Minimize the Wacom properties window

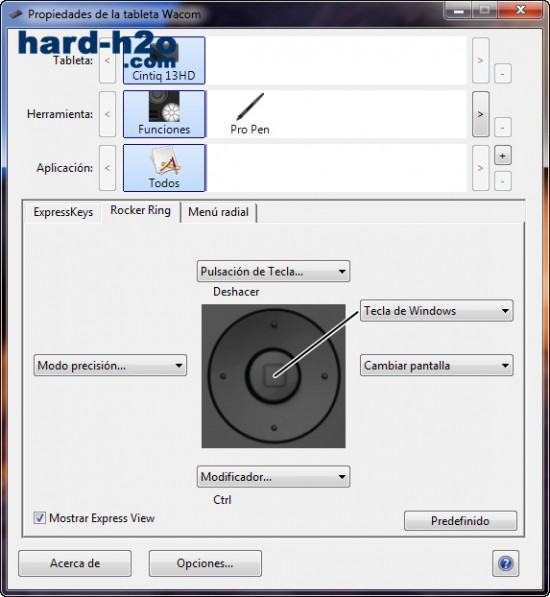click(x=458, y=11)
